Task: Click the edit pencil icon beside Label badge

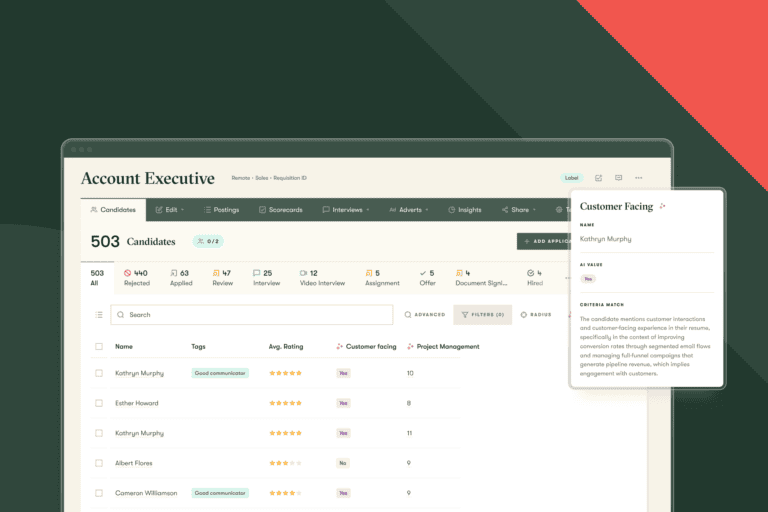Action: 598,178
